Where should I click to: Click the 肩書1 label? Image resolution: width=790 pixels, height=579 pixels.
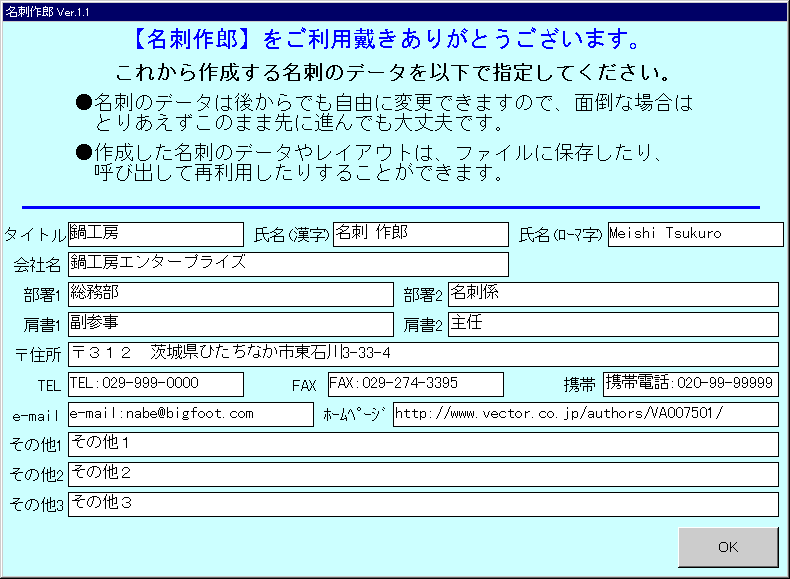42,326
